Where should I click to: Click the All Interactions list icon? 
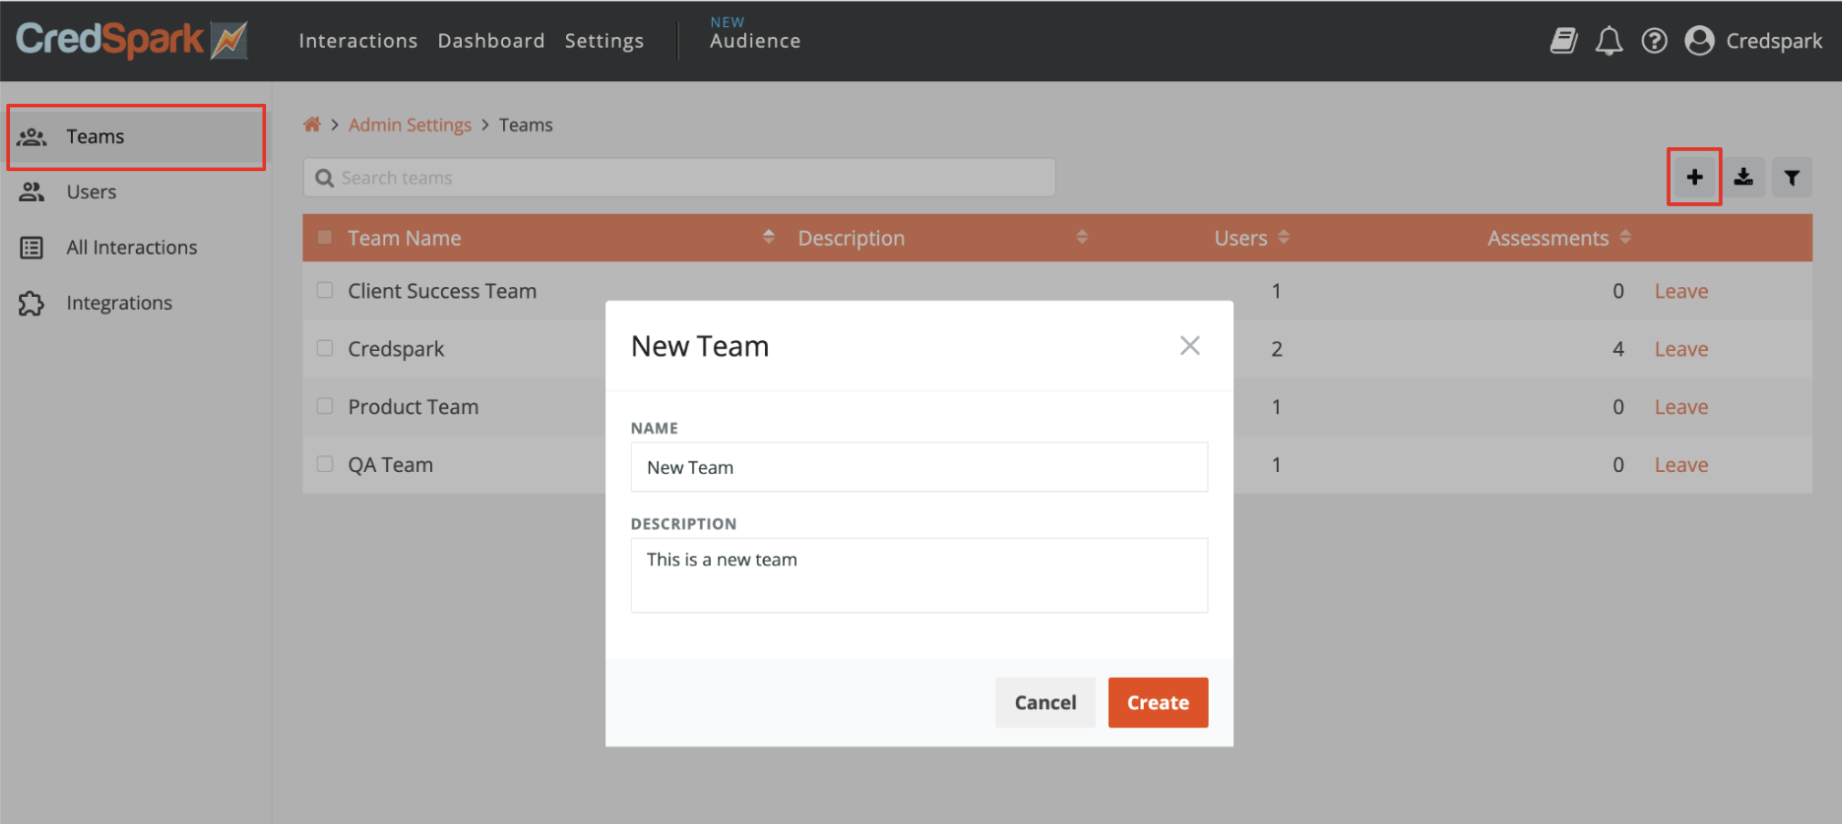point(32,247)
